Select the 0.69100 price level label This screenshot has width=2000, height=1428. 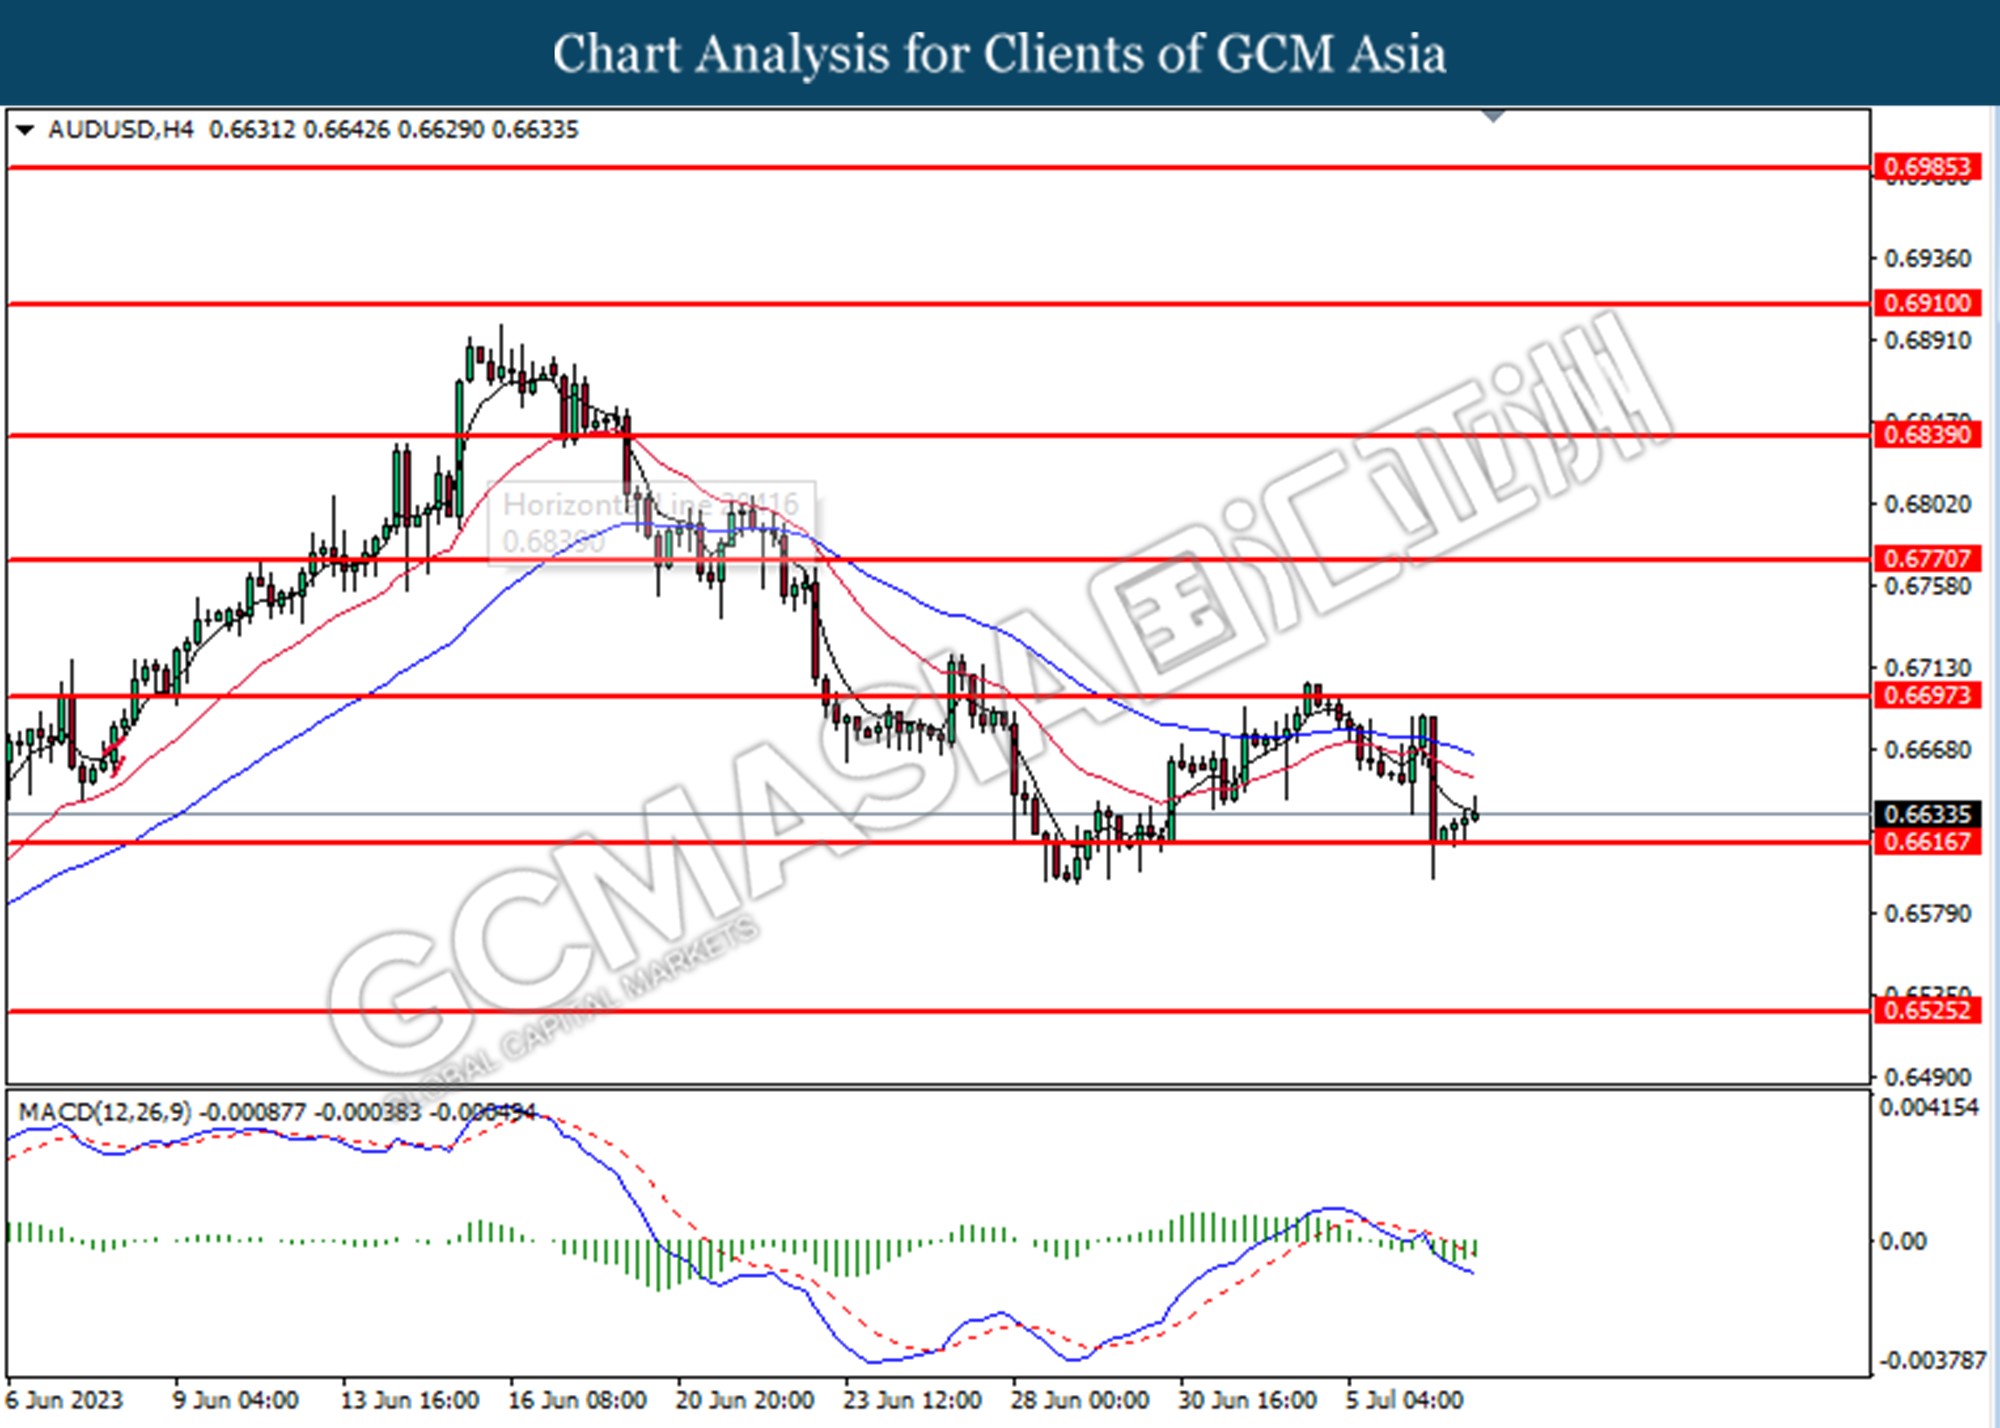(1926, 303)
